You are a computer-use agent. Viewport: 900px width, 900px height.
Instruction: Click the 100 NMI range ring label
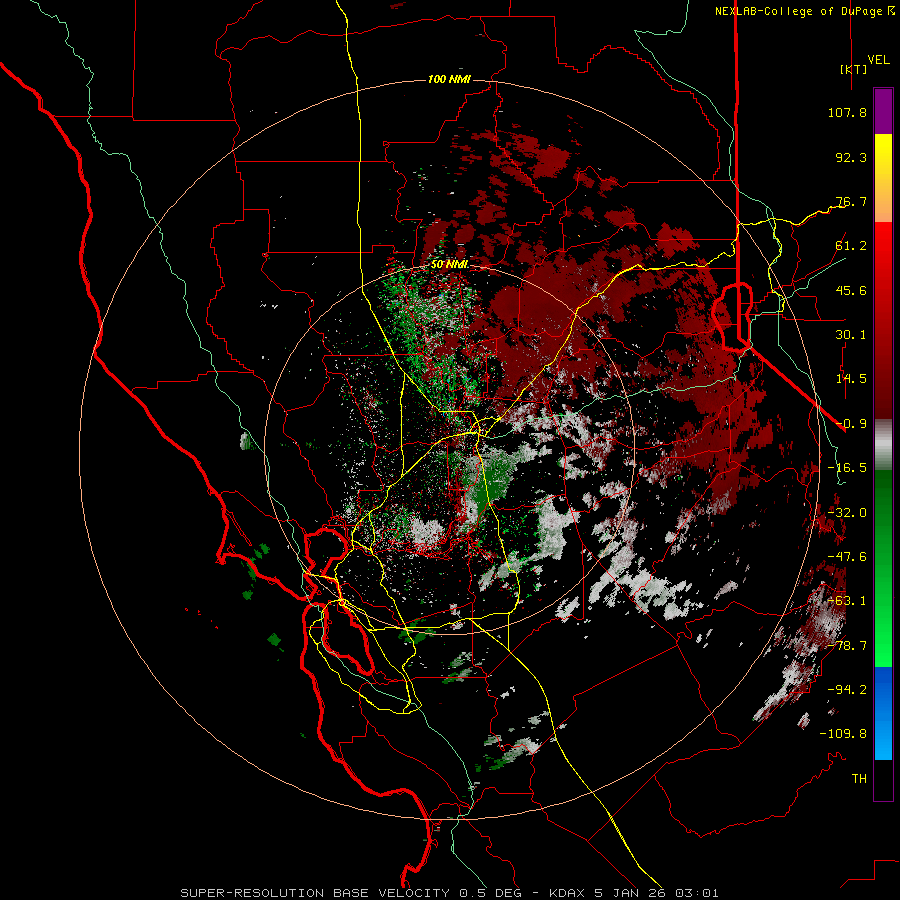[x=449, y=79]
